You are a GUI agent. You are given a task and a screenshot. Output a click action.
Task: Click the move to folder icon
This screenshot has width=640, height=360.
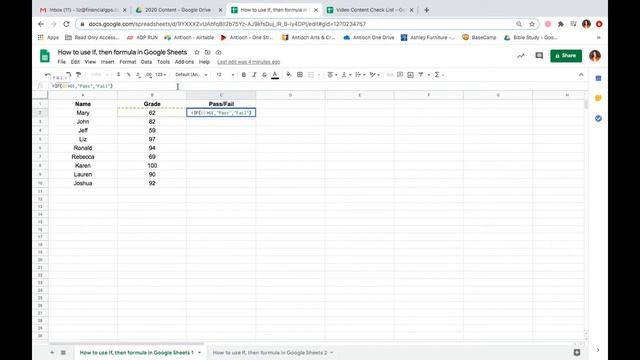point(207,52)
